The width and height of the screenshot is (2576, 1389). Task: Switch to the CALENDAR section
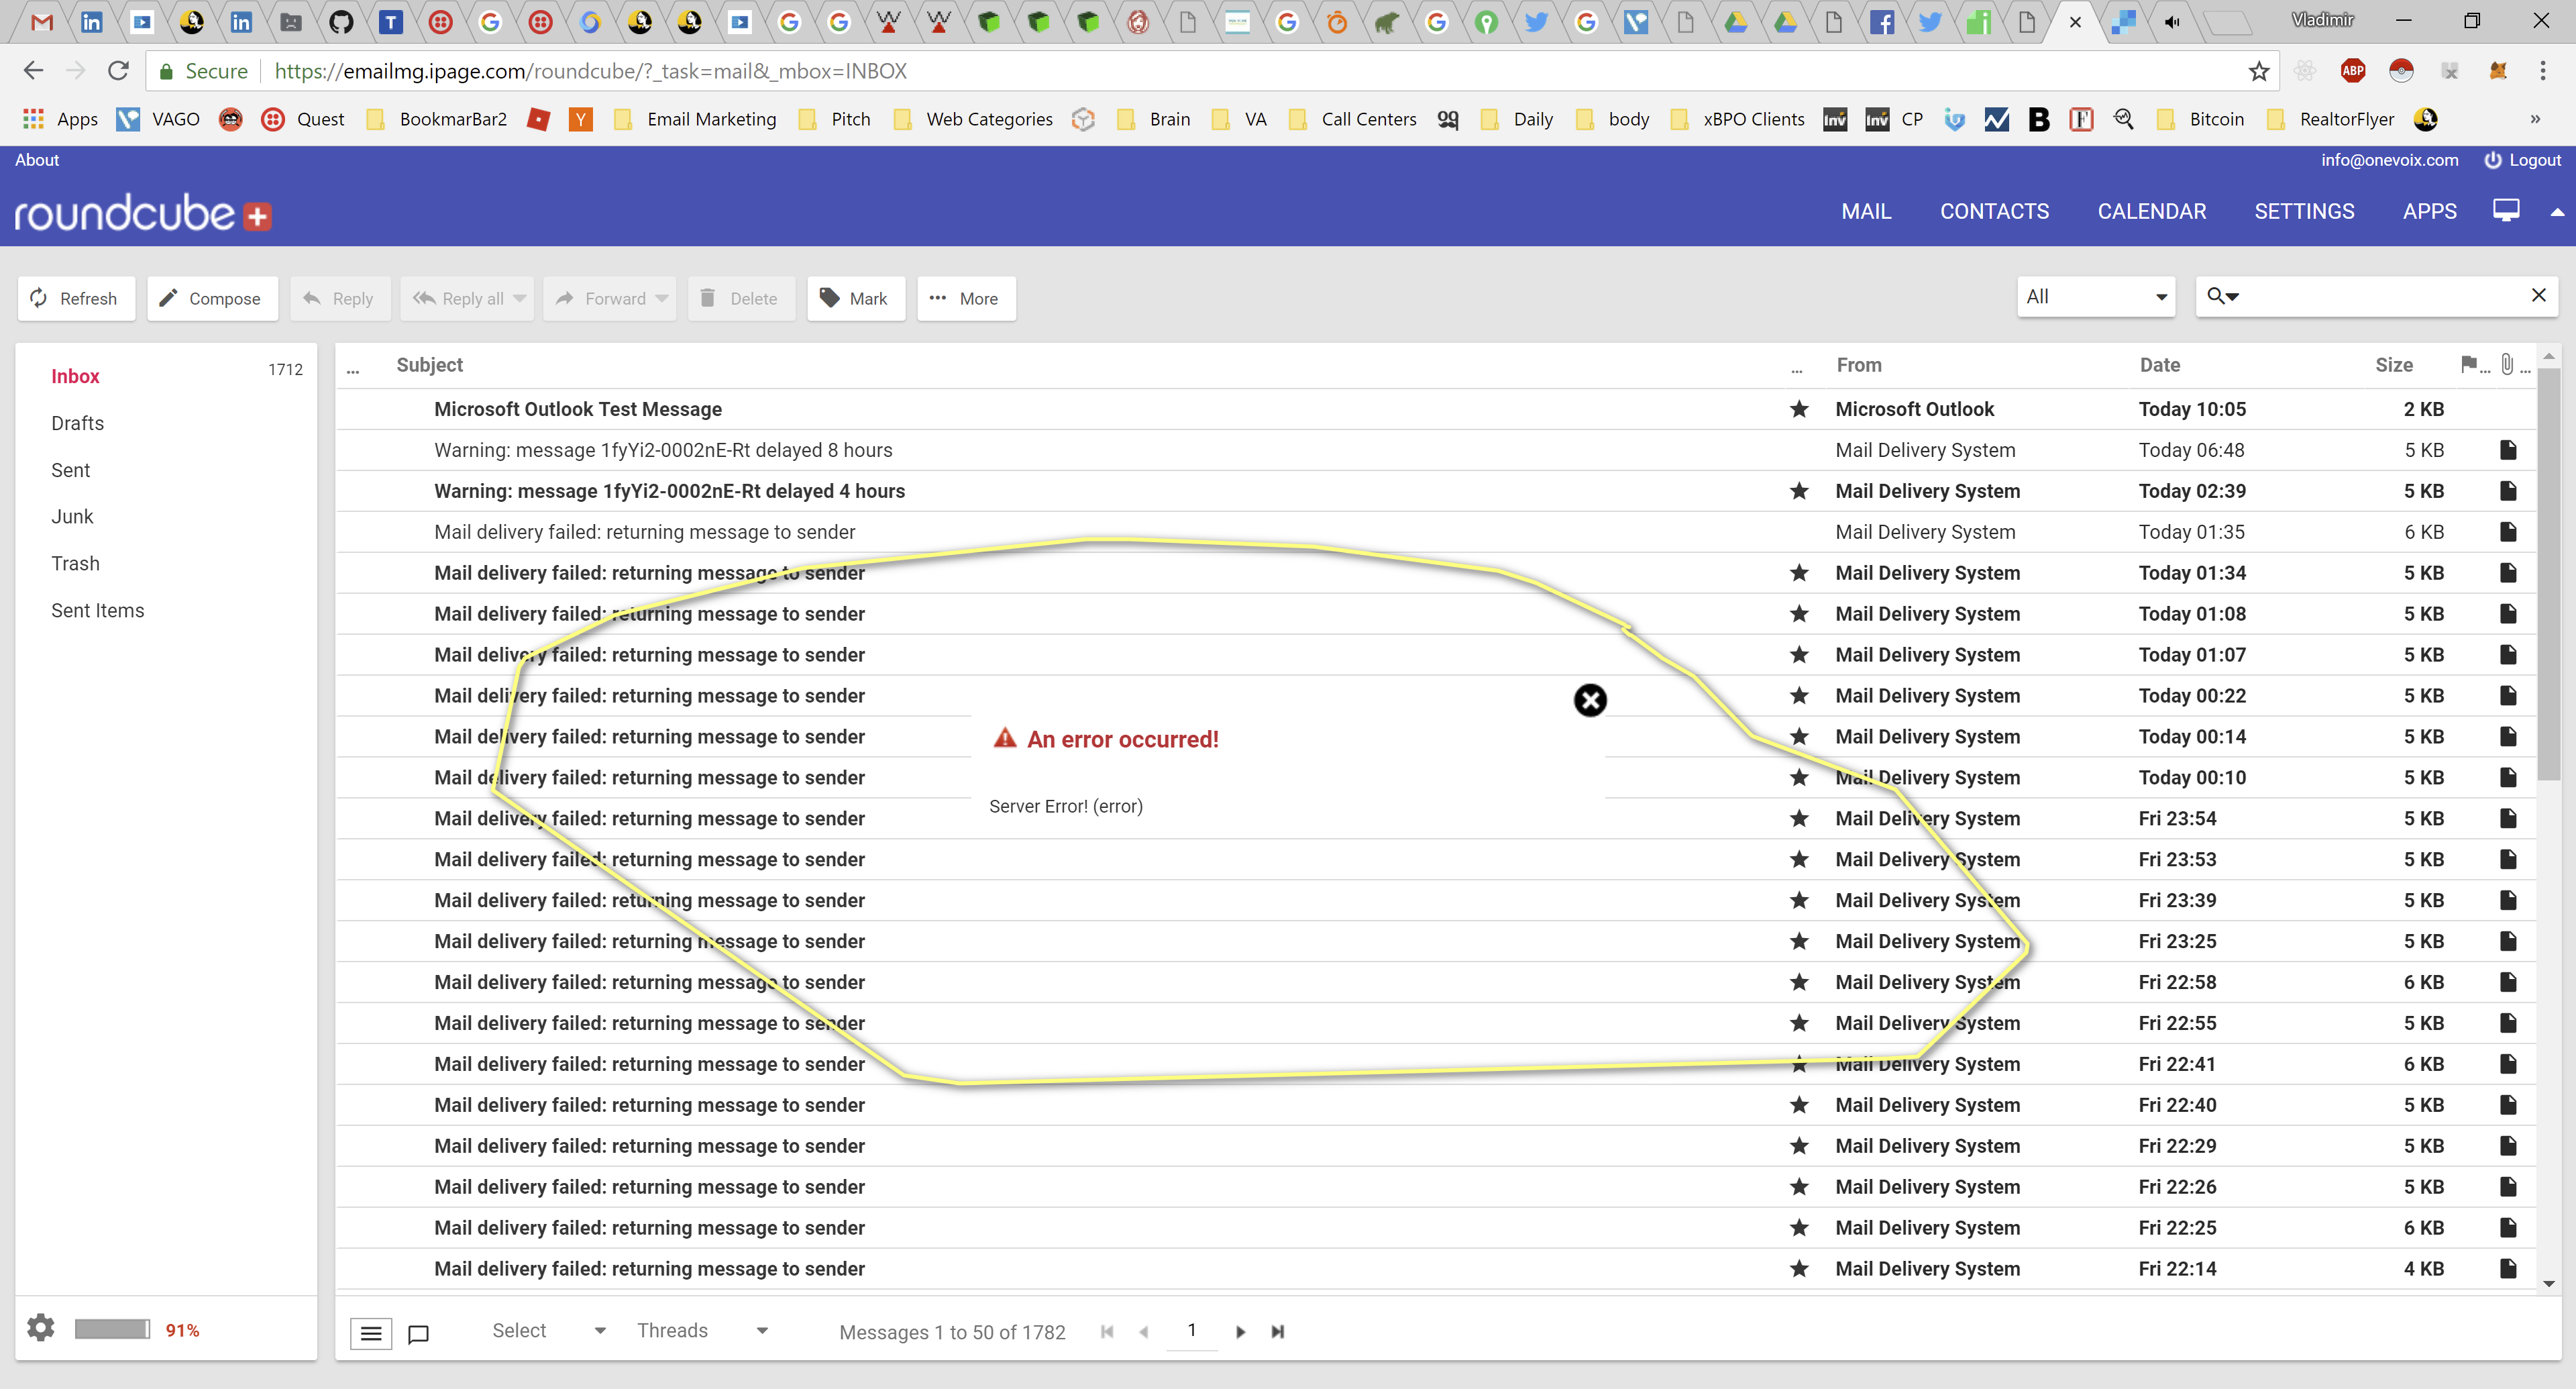2151,211
